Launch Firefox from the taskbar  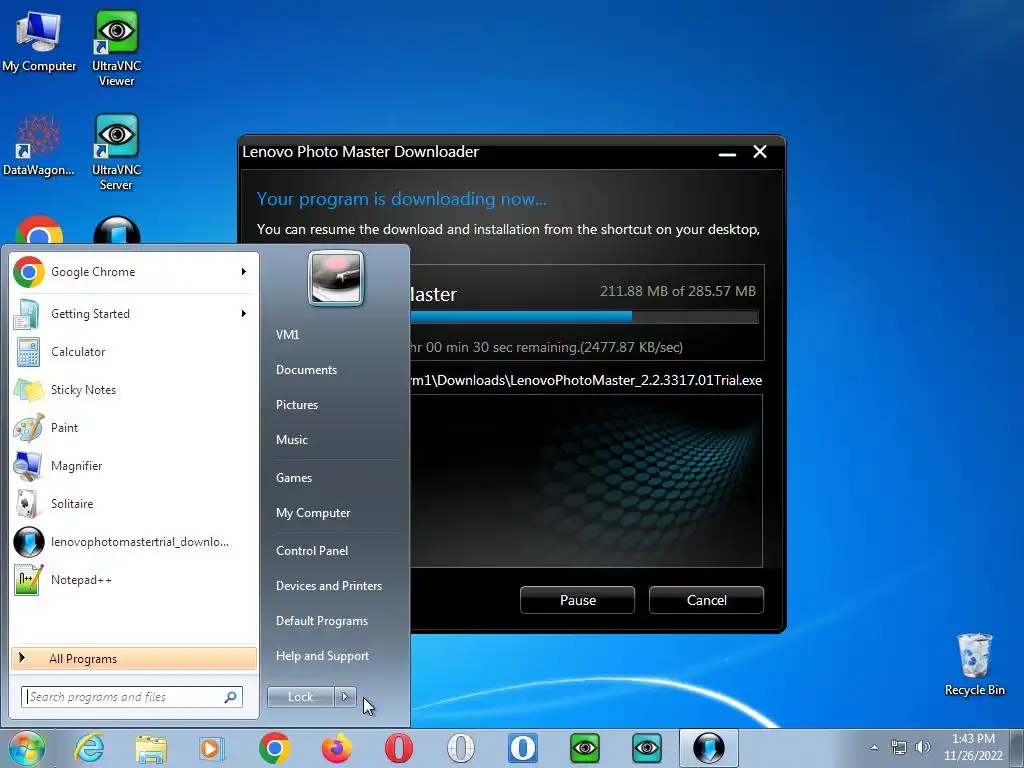click(336, 748)
